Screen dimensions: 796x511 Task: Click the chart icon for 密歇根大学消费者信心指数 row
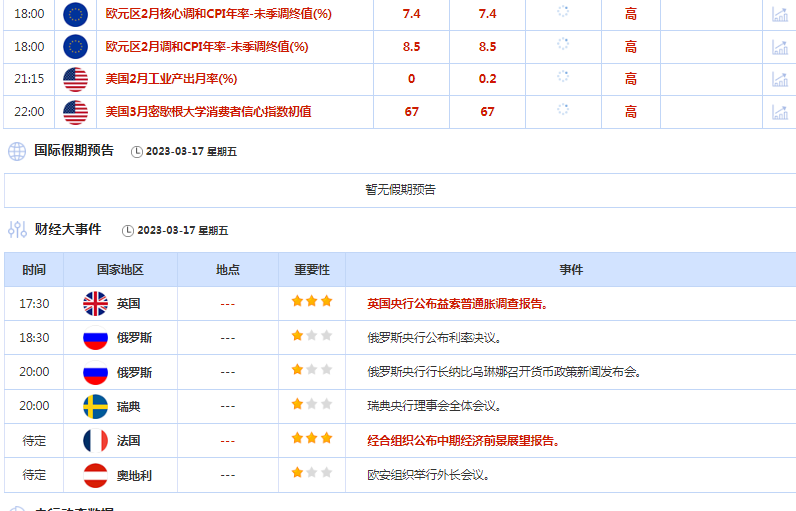pyautogui.click(x=780, y=111)
